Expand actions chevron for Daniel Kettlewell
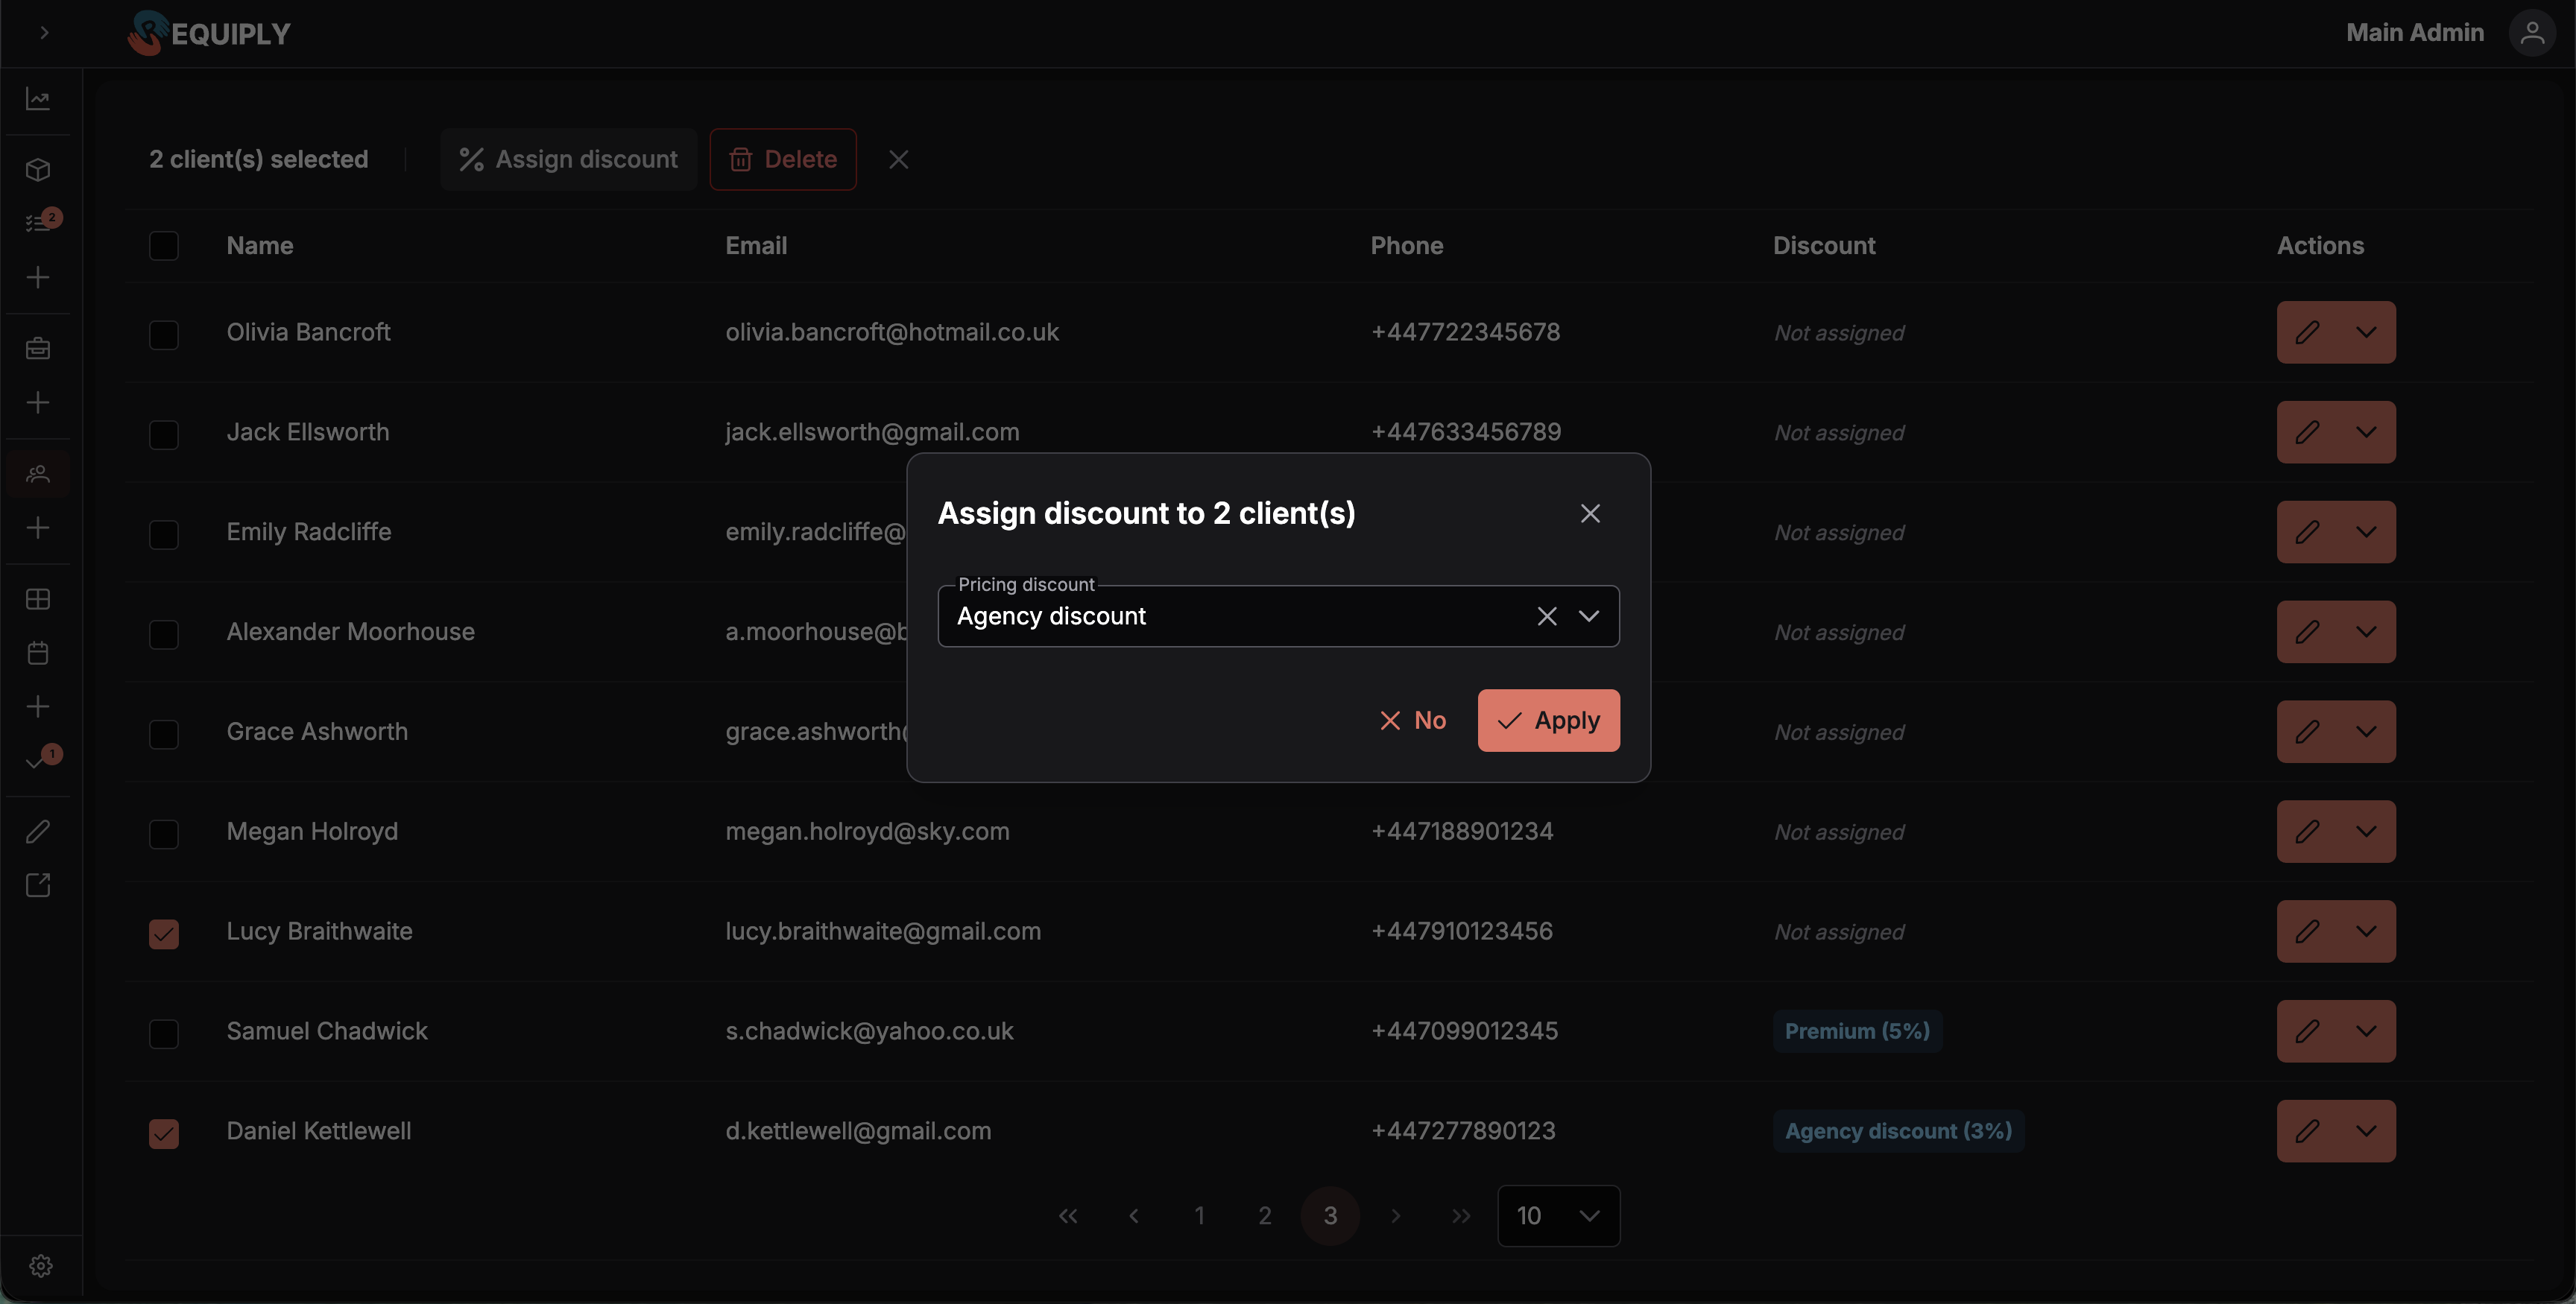 (x=2366, y=1131)
